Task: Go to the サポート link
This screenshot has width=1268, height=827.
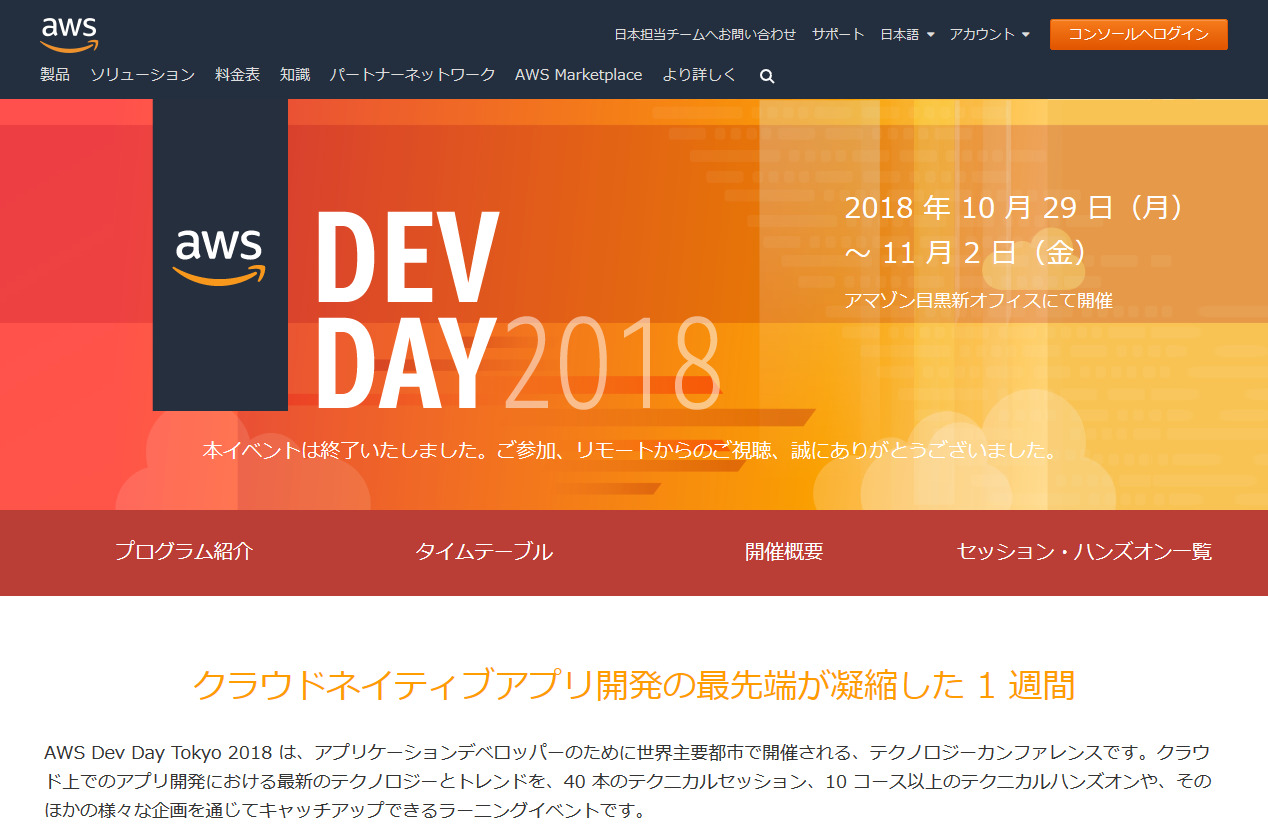Action: 838,34
